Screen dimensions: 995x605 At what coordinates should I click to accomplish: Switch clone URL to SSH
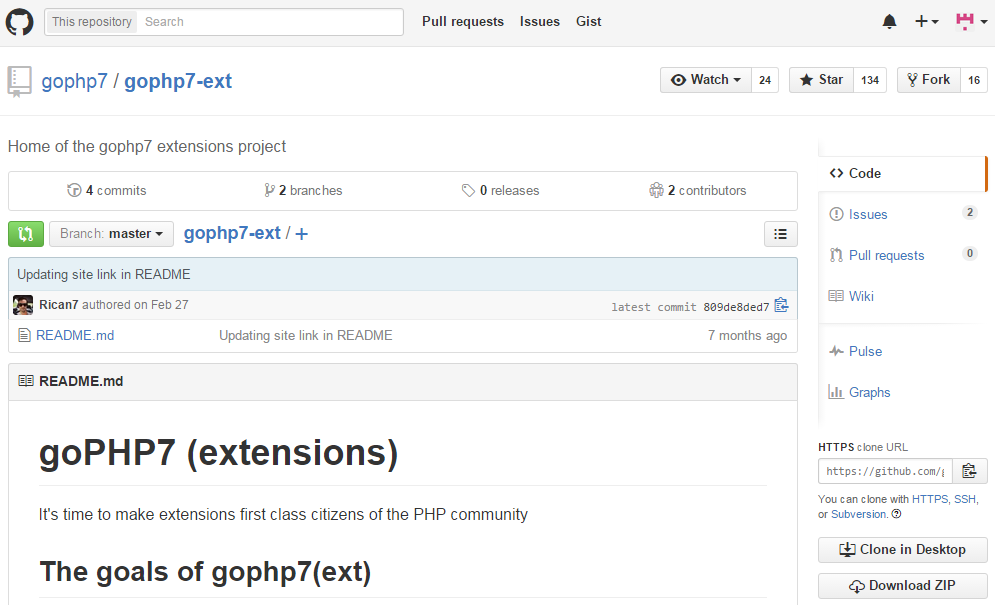coord(965,499)
